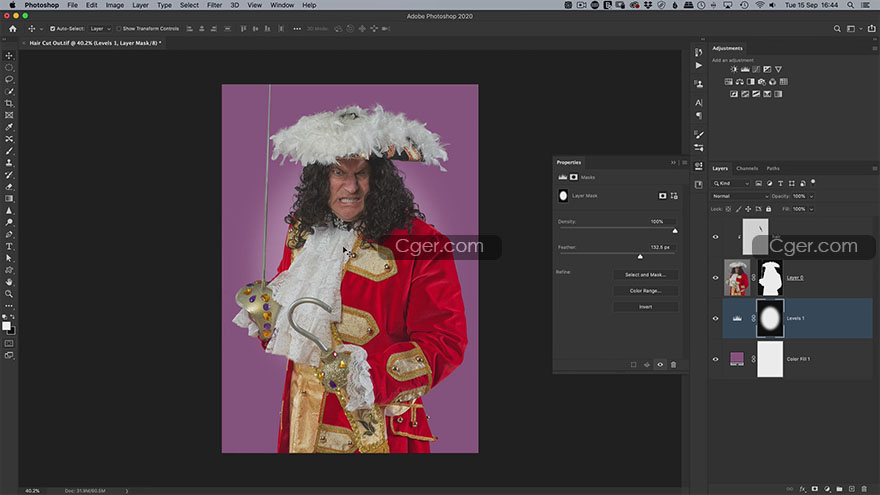
Task: Select the Zoom tool in toolbox
Action: coord(9,294)
